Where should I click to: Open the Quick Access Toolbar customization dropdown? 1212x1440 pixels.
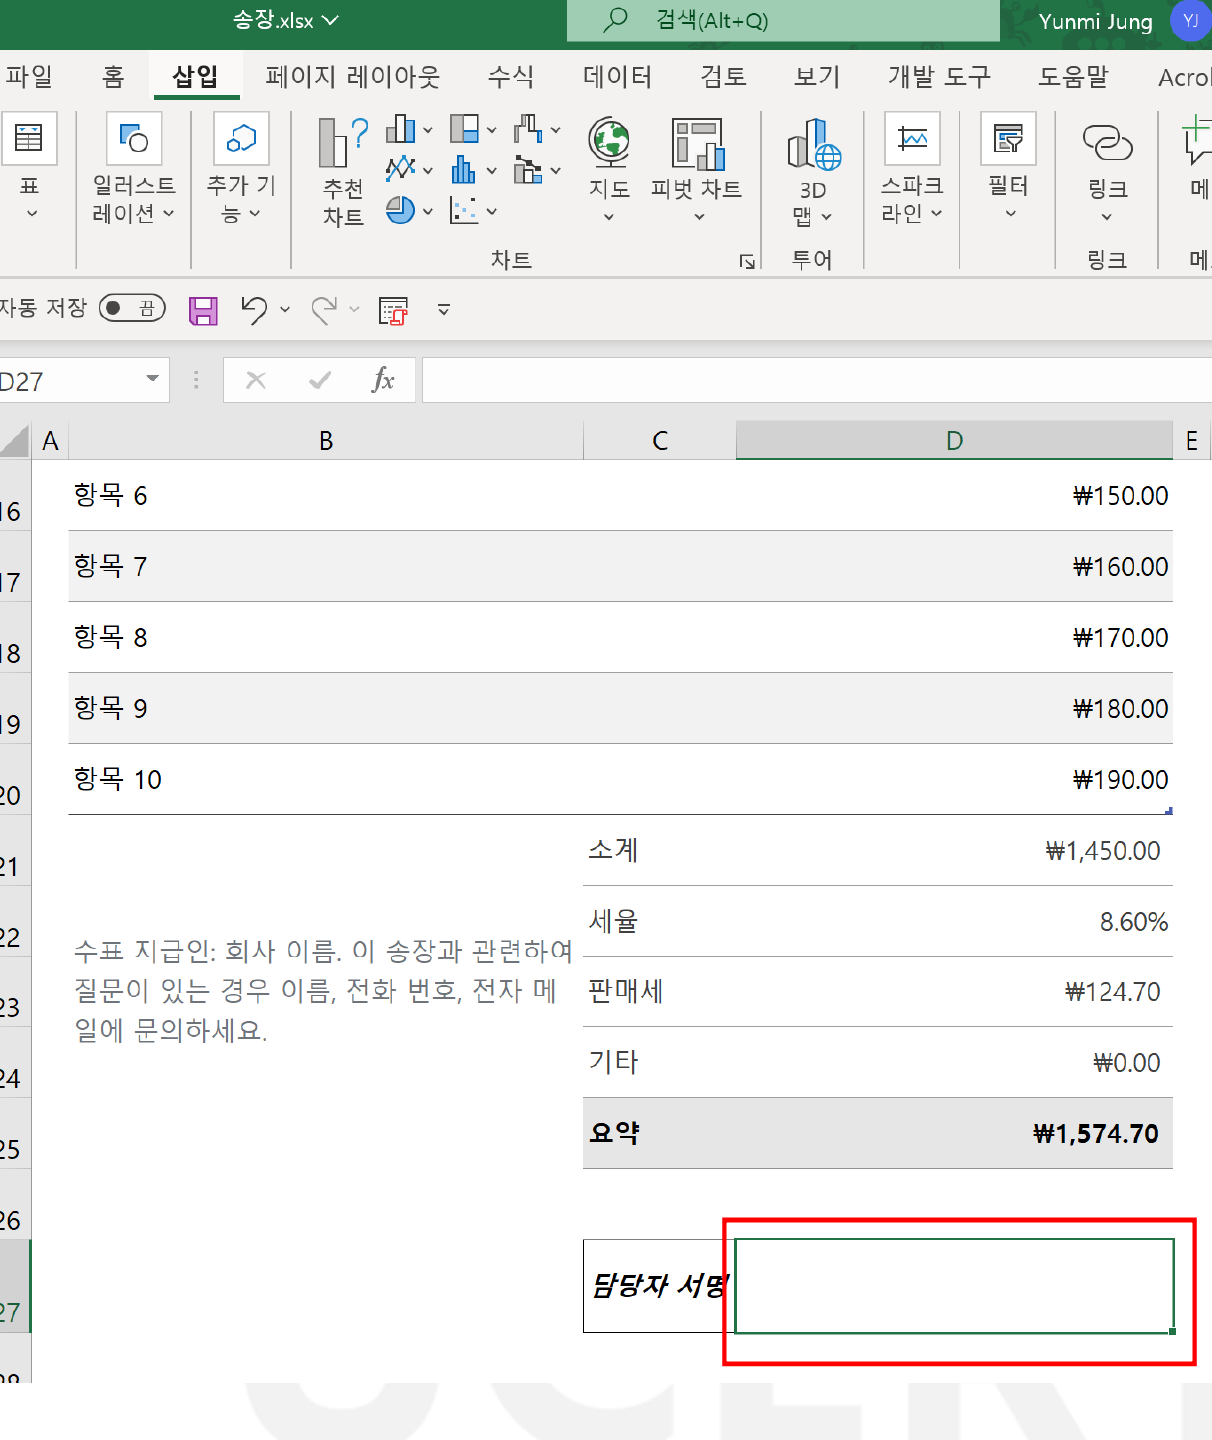(x=443, y=310)
